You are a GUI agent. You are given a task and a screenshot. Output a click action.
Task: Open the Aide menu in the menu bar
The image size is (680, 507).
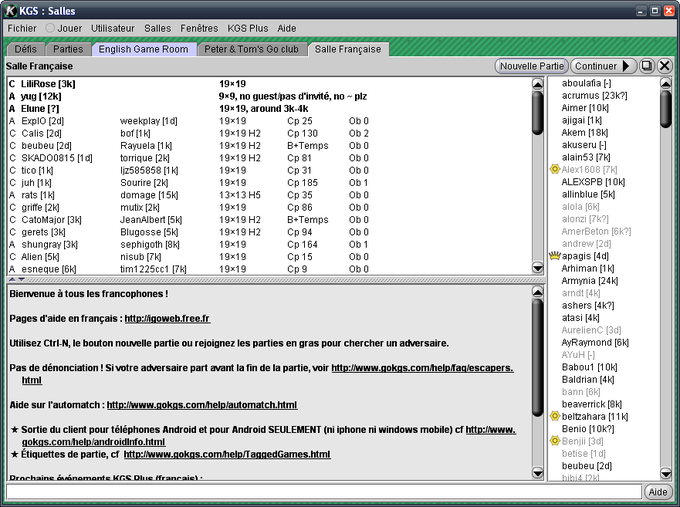click(287, 28)
